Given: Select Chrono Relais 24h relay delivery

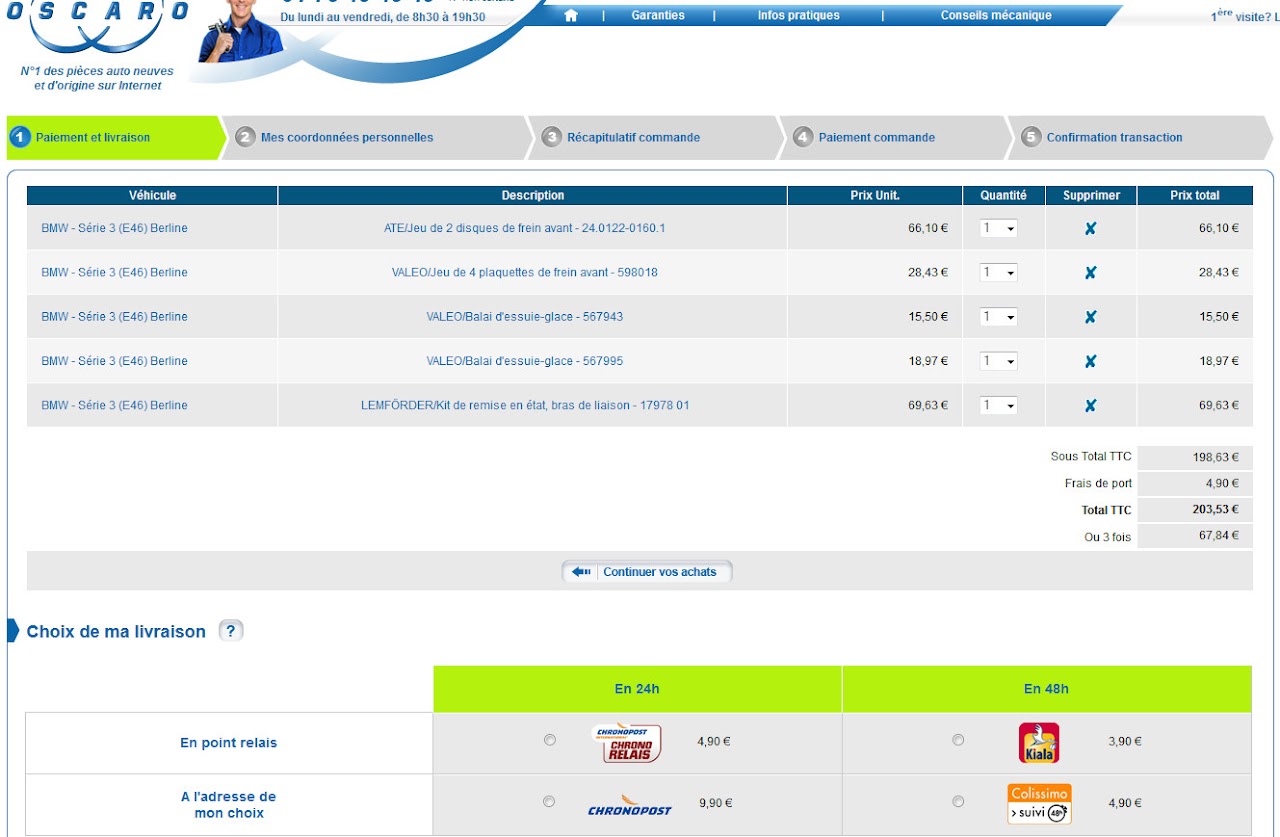Looking at the screenshot, I should pyautogui.click(x=549, y=740).
